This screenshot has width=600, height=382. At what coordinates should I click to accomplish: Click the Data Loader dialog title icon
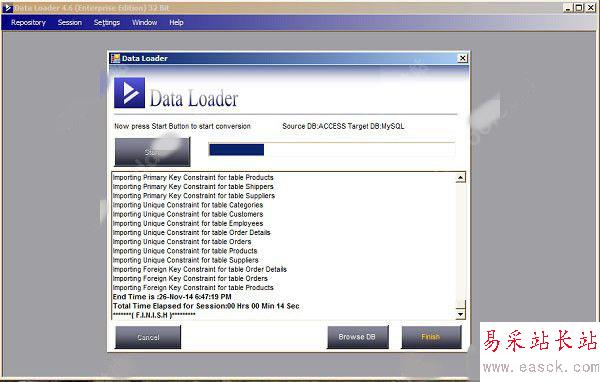coord(115,58)
